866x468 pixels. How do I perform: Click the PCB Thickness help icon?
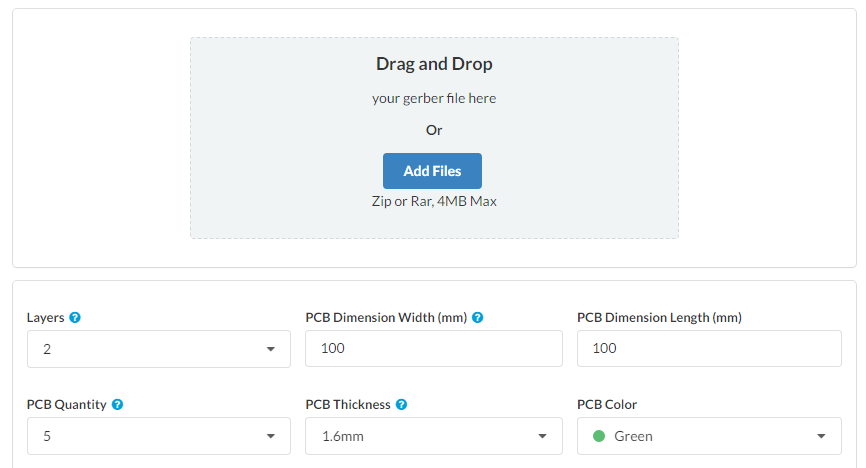click(402, 404)
